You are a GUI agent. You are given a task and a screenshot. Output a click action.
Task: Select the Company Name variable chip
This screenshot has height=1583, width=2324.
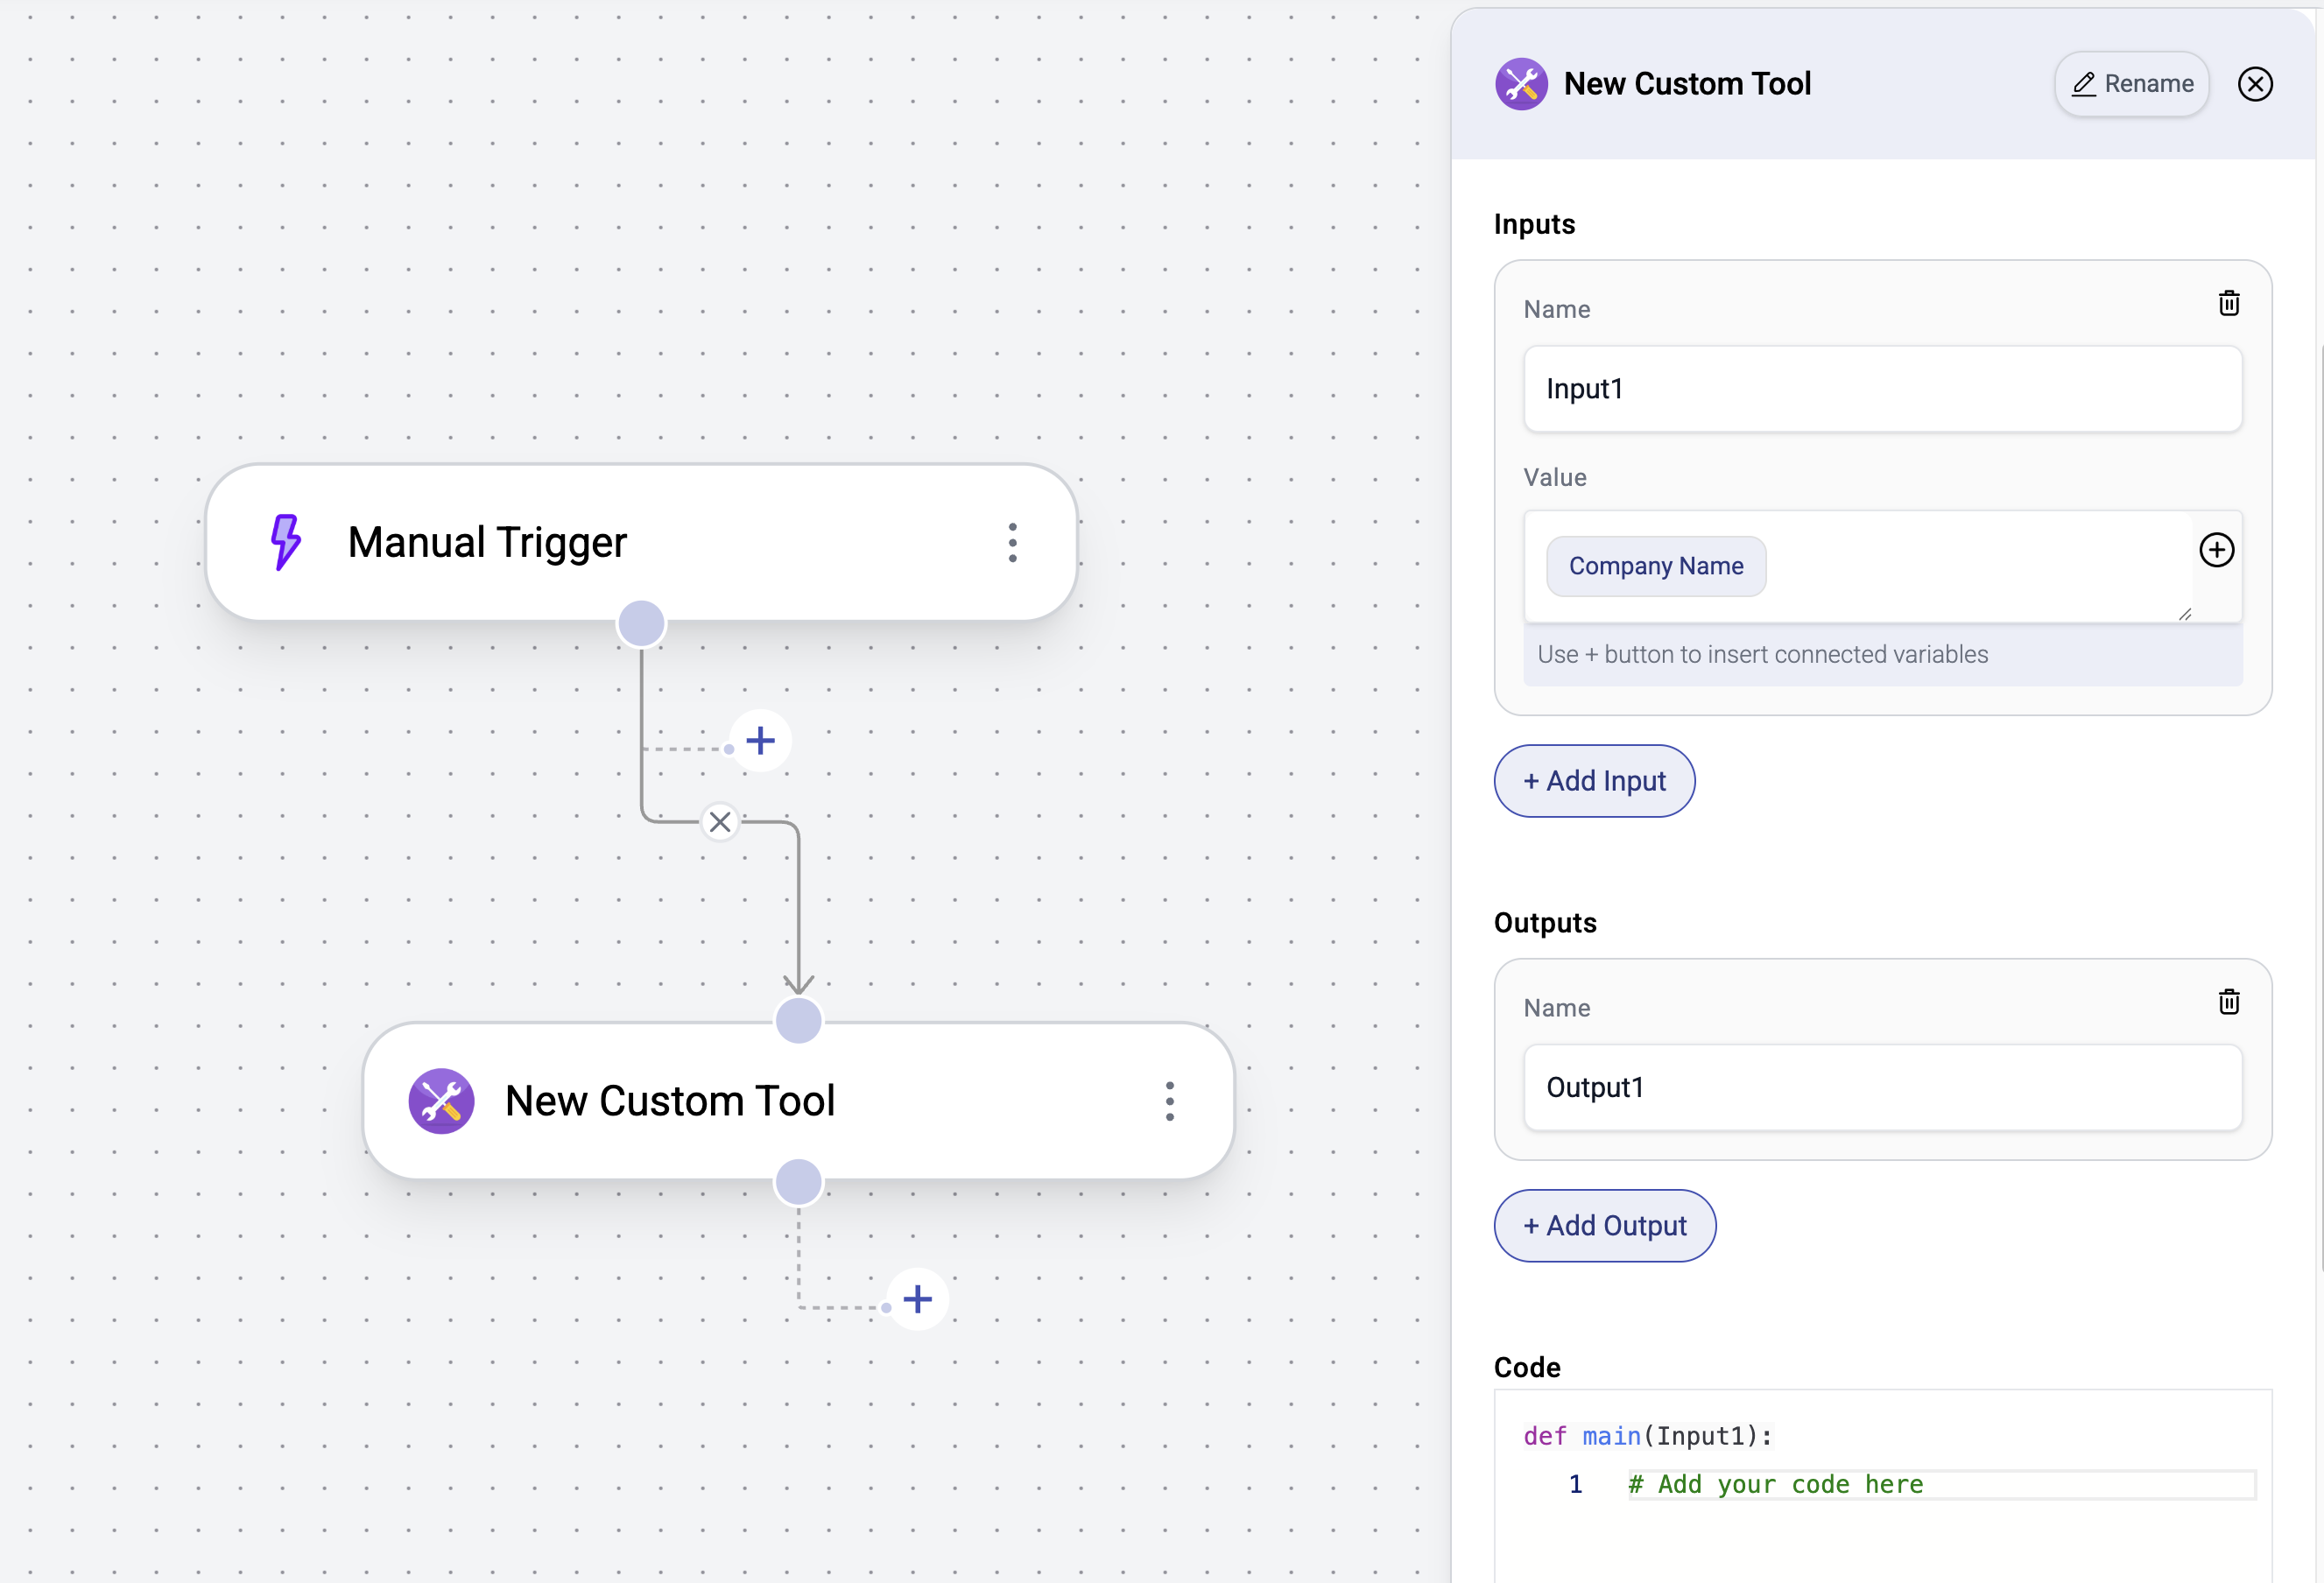pos(1655,566)
